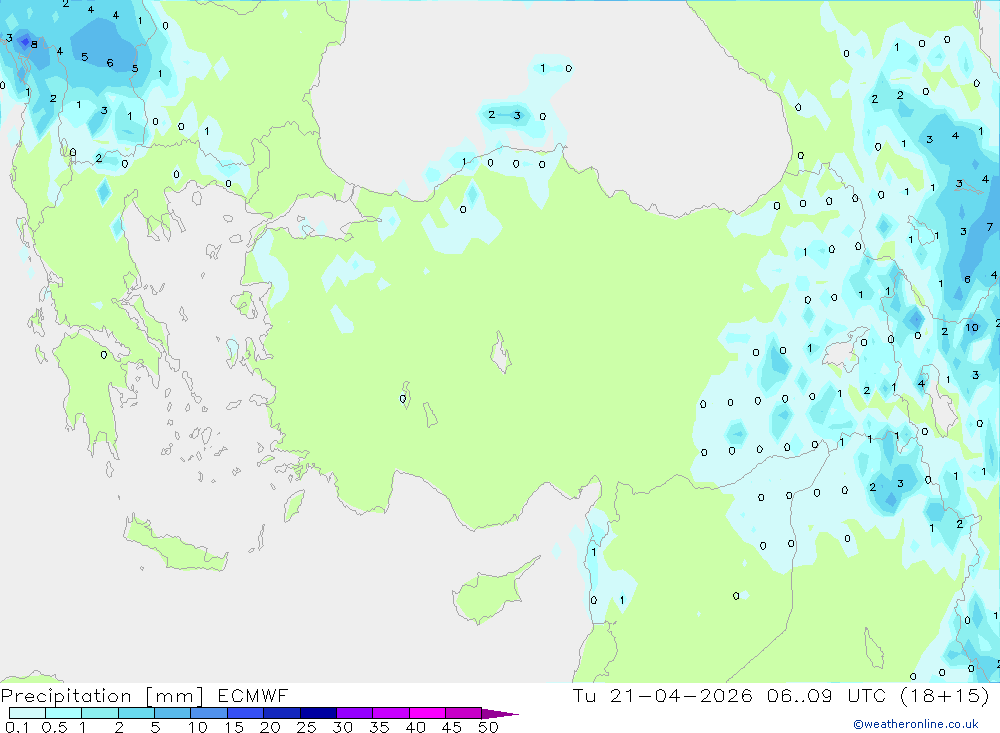Click the legend color between 2 and 5
Screen dimensions: 1000x733
click(x=136, y=713)
